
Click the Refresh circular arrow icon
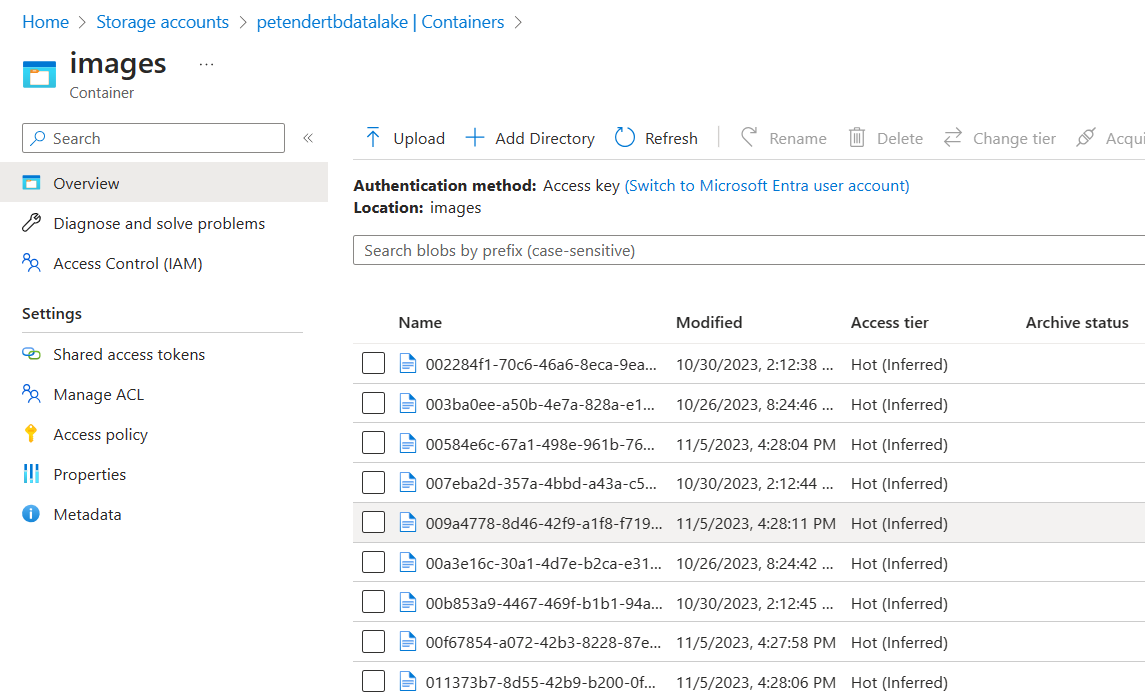(625, 137)
